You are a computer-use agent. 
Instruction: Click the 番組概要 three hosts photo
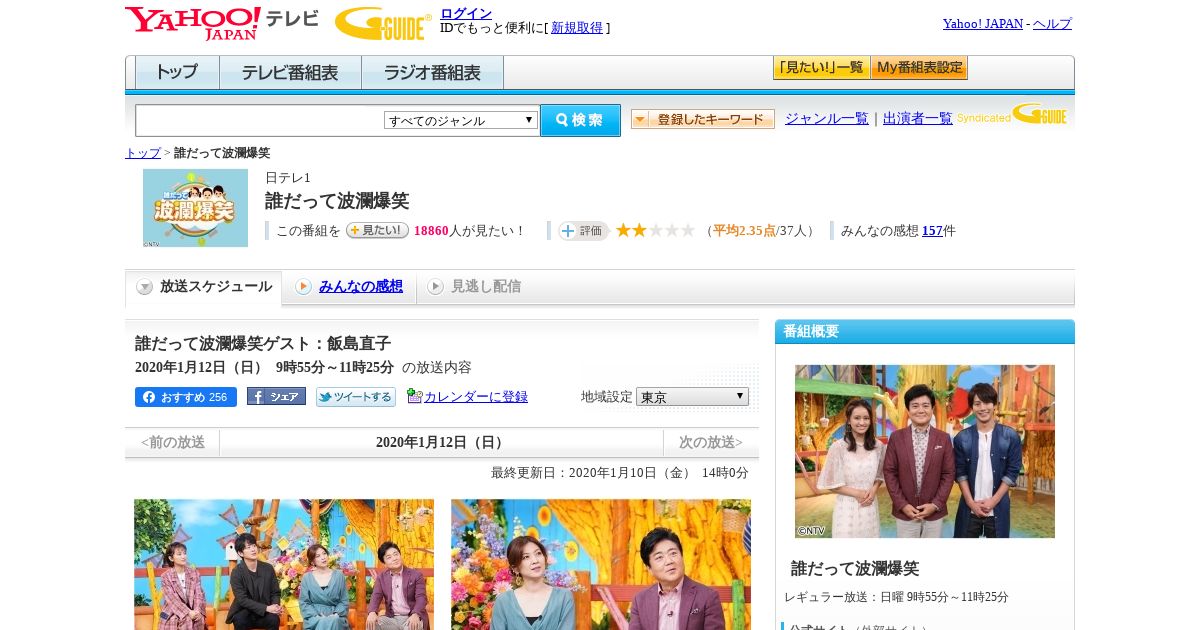coord(925,451)
